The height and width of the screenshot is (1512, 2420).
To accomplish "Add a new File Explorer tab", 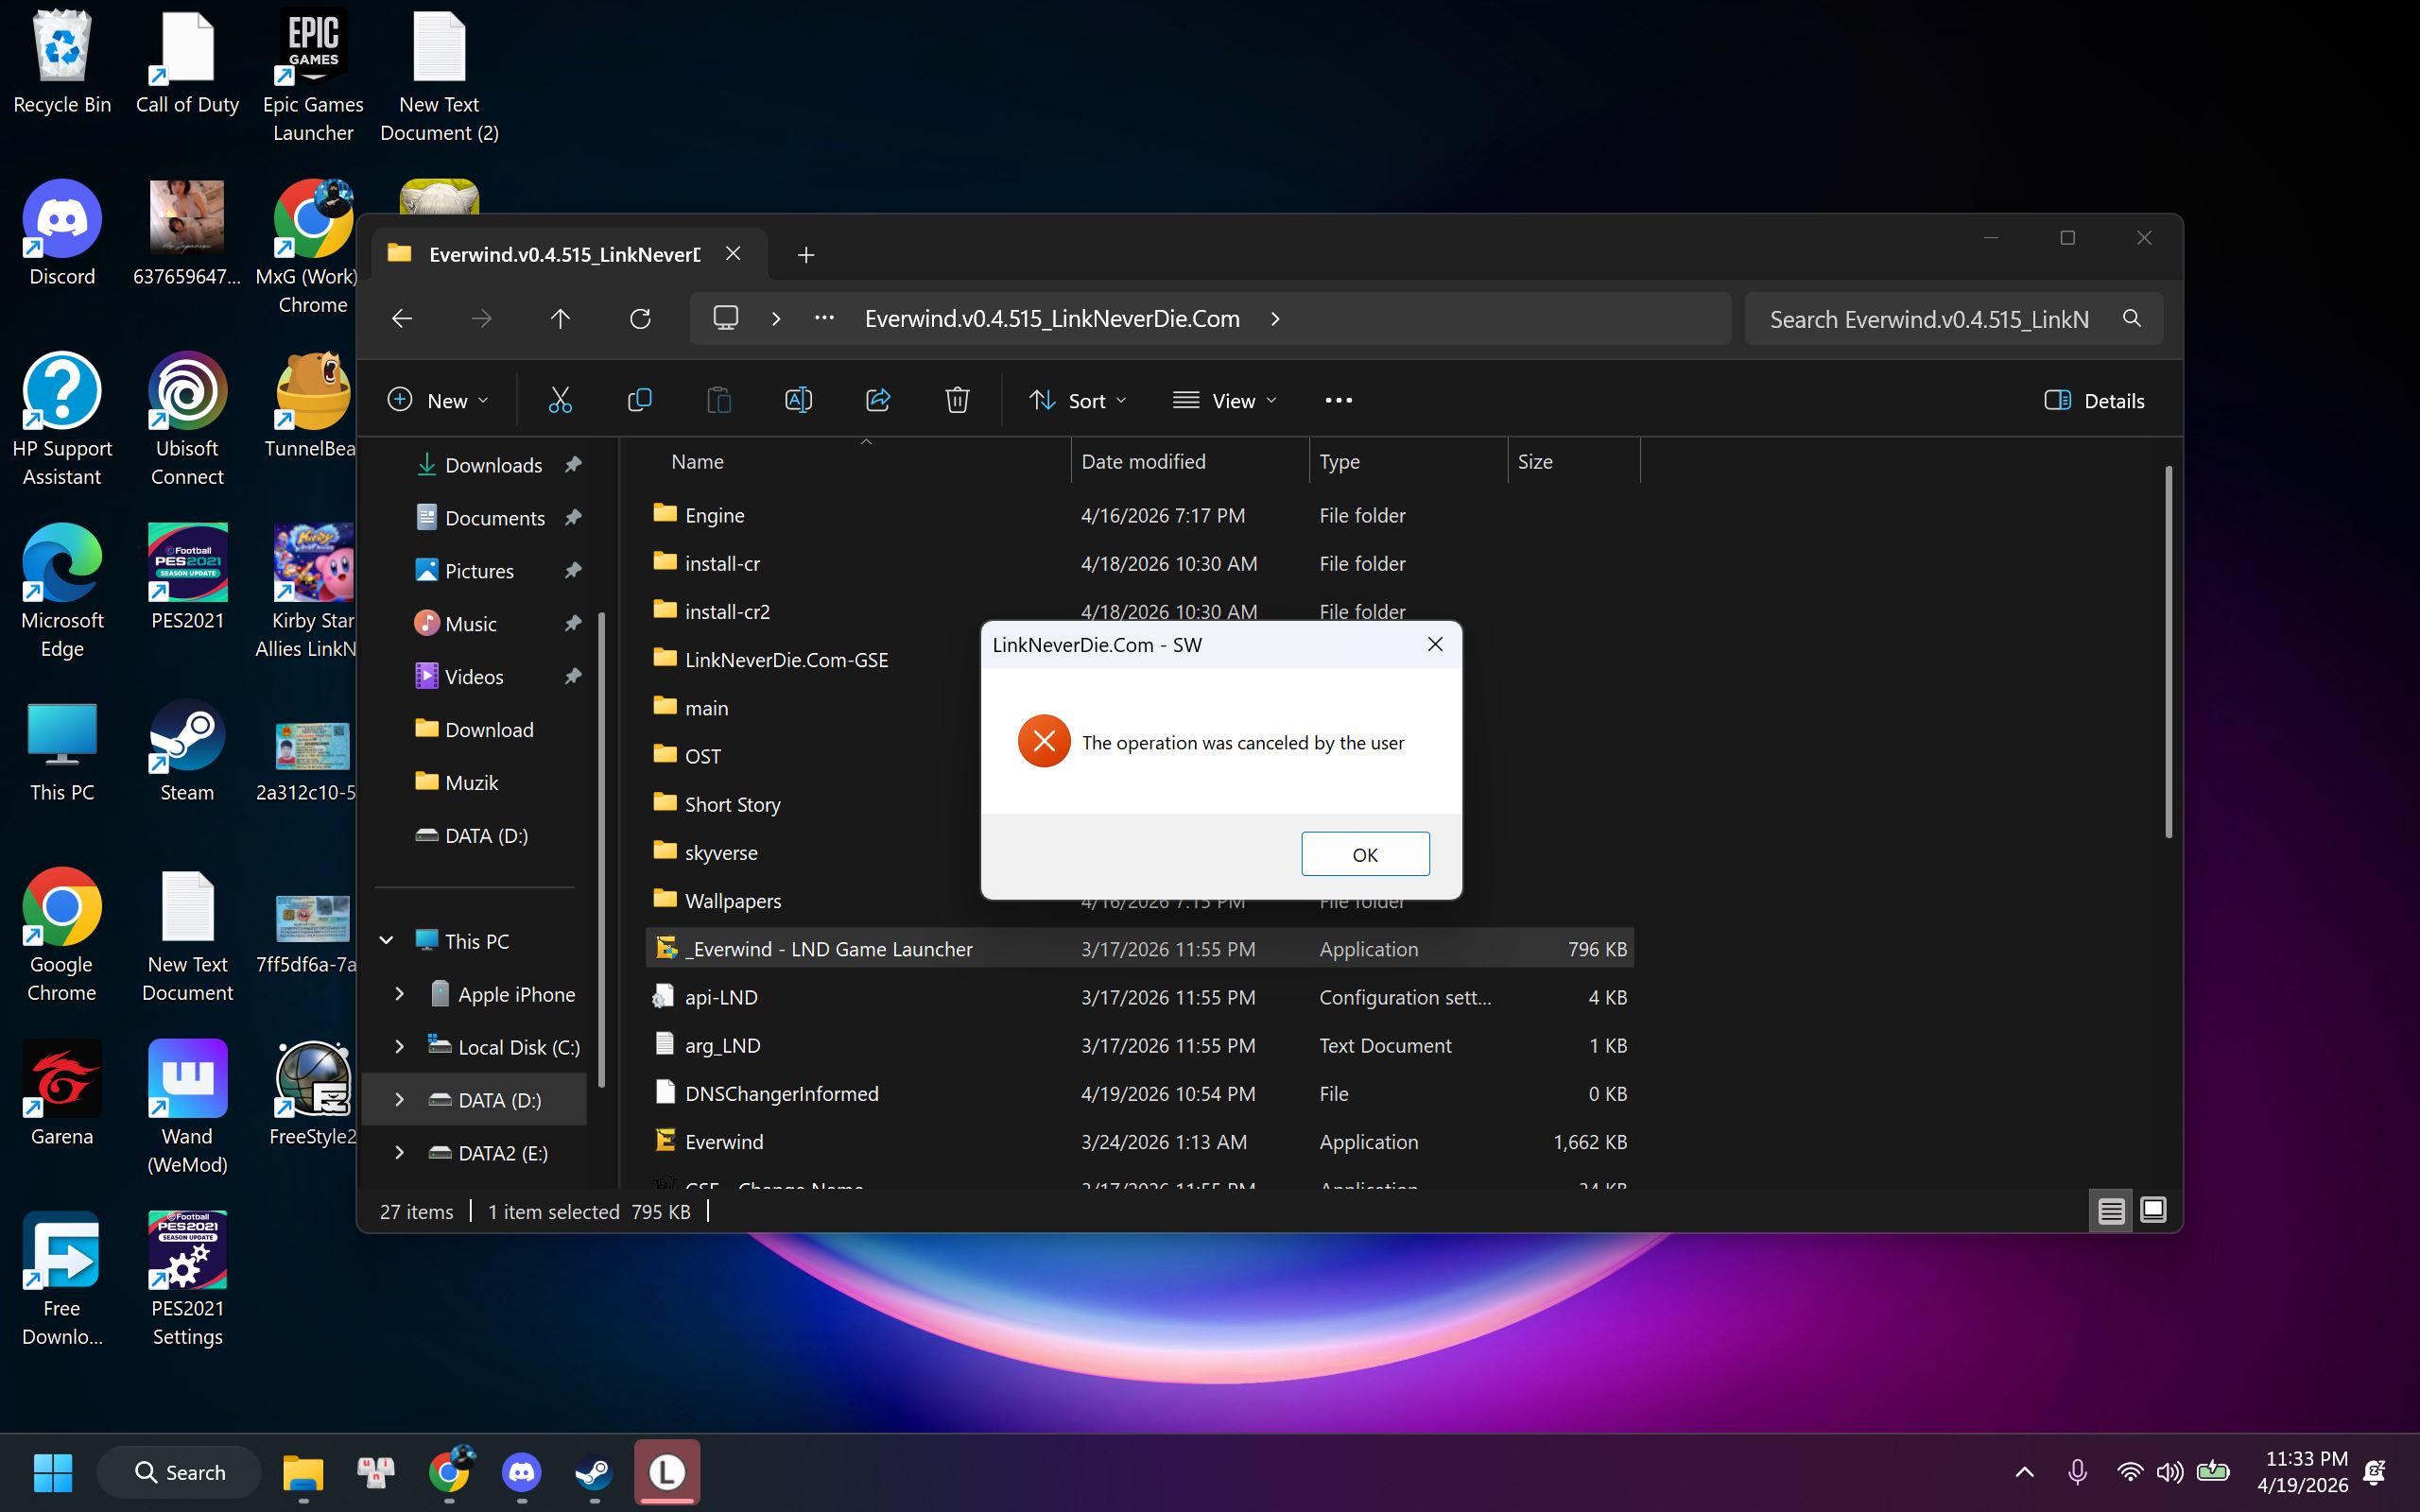I will (806, 254).
